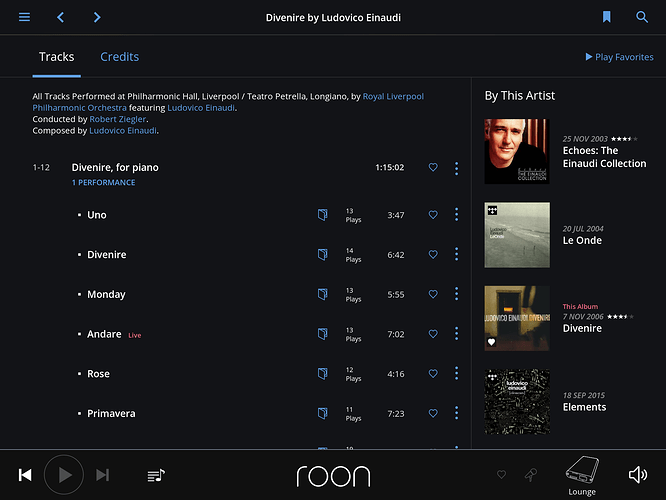Favorite Divenire, for piano with heart
Image resolution: width=666 pixels, height=500 pixels.
pyautogui.click(x=433, y=167)
